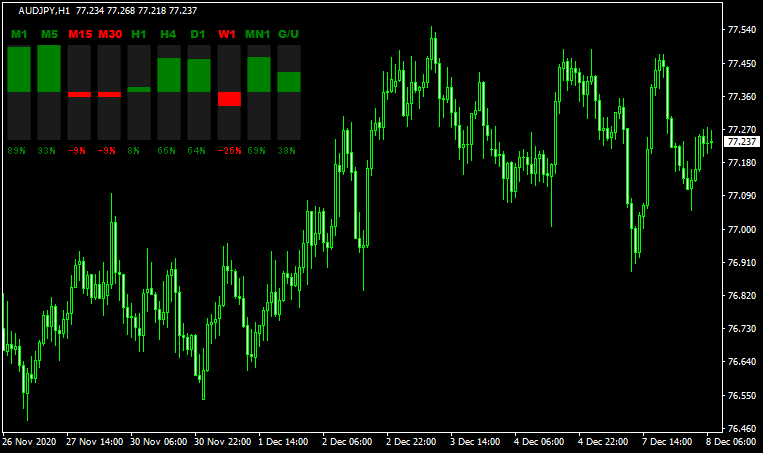Click the AUDJPY,H1 chart title text

pyautogui.click(x=48, y=10)
